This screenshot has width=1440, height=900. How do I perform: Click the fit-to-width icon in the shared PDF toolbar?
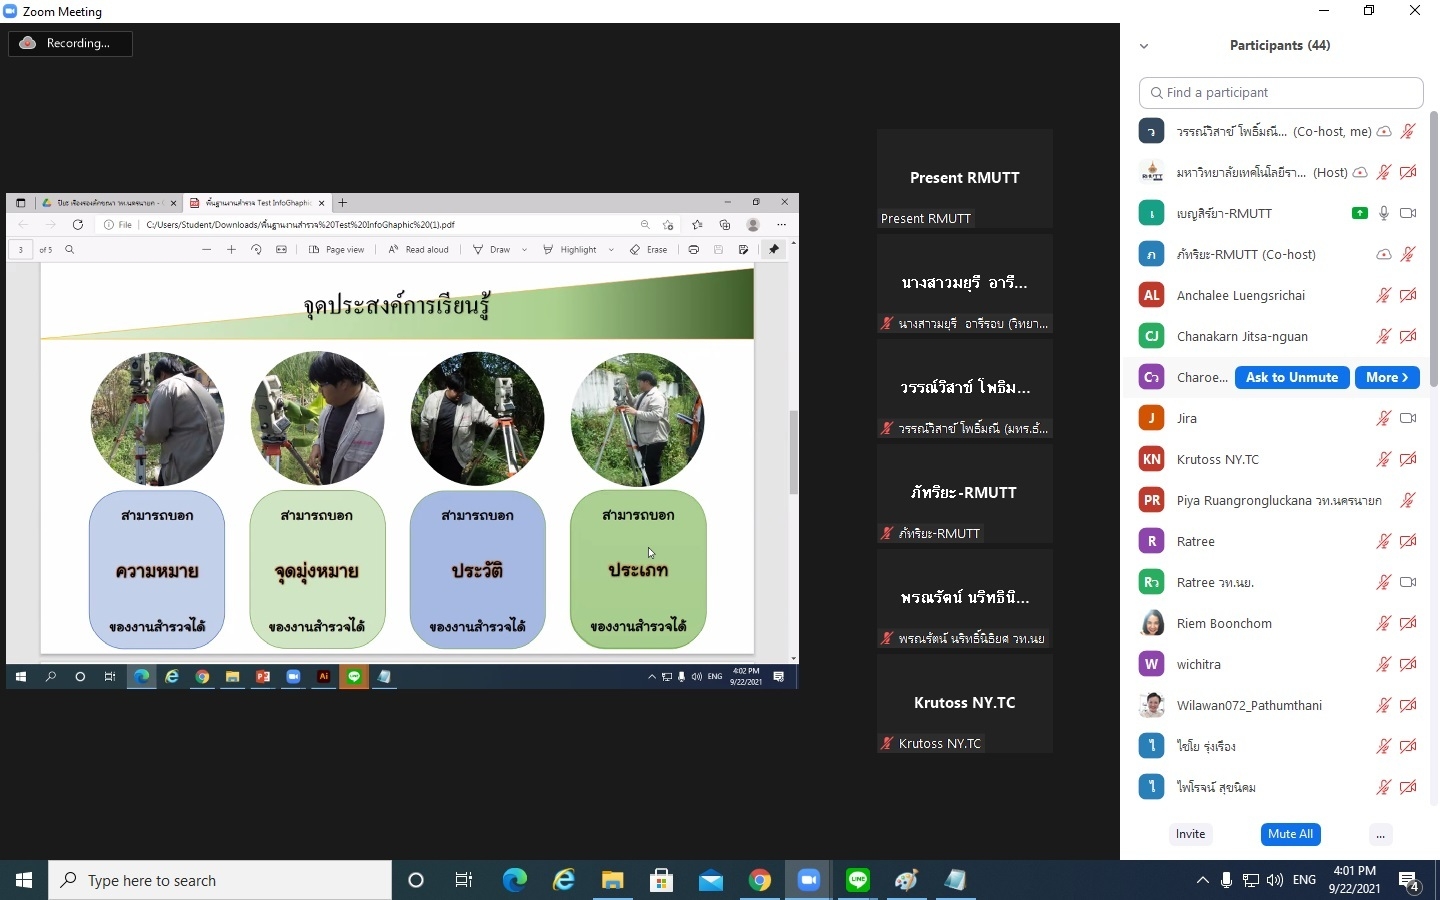281,250
